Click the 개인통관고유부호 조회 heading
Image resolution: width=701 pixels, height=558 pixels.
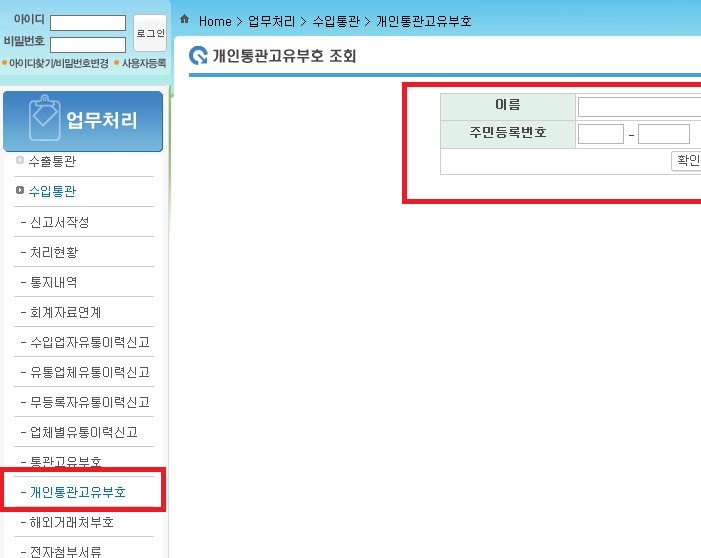point(284,56)
